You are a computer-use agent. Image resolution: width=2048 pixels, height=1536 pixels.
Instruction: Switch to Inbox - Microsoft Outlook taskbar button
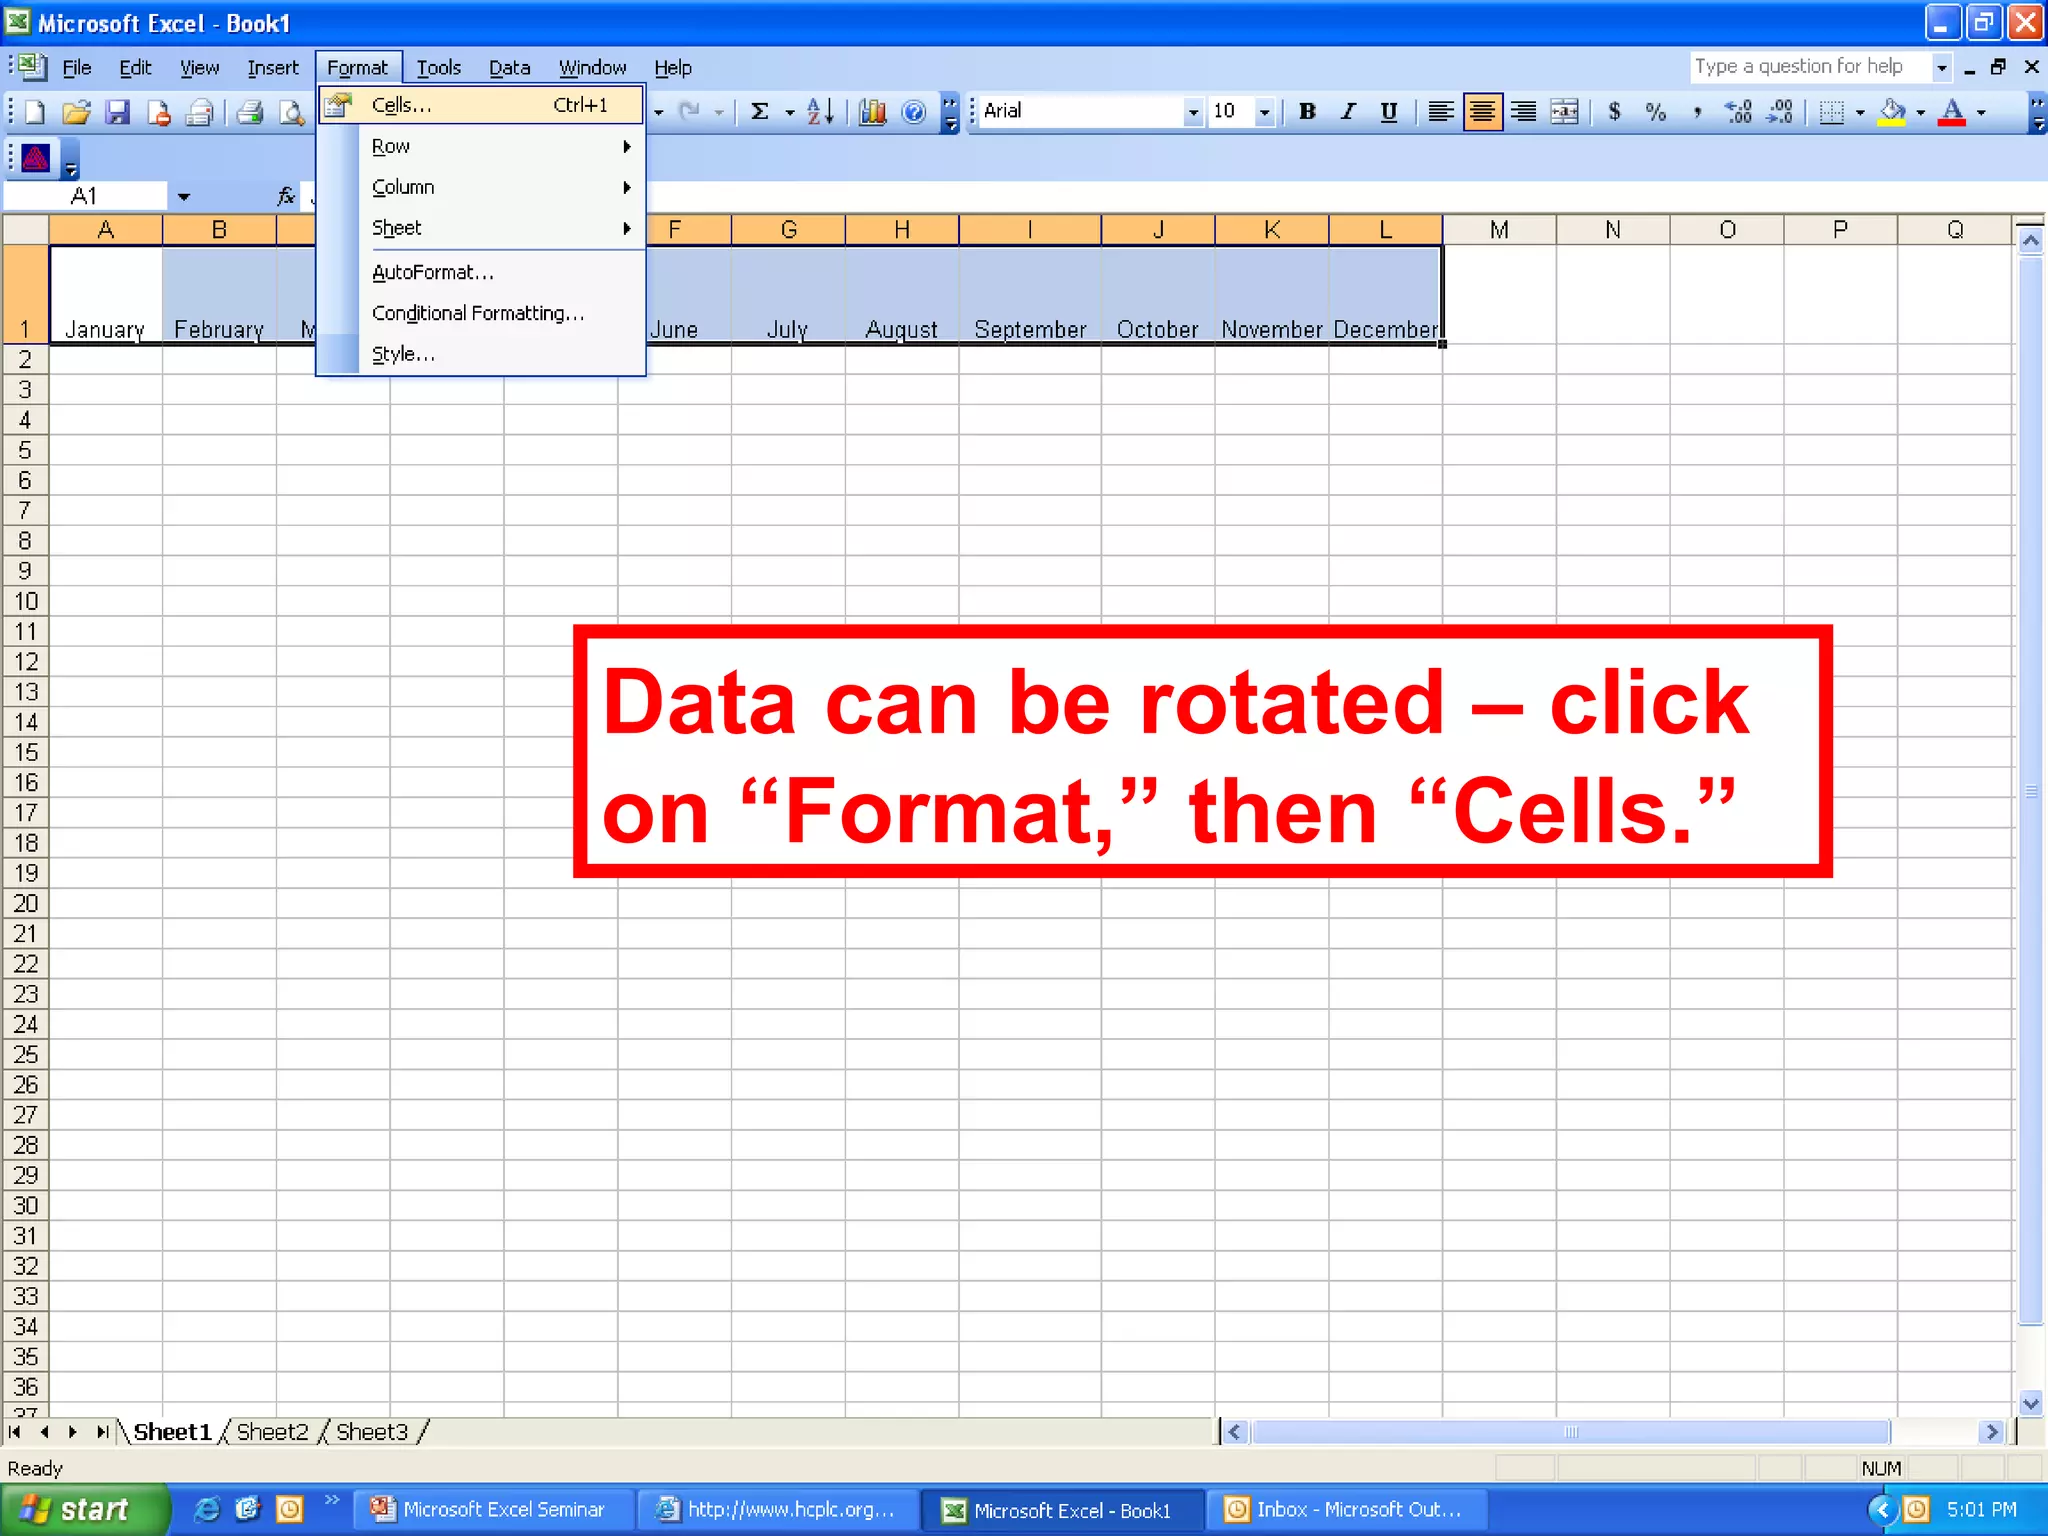1347,1509
